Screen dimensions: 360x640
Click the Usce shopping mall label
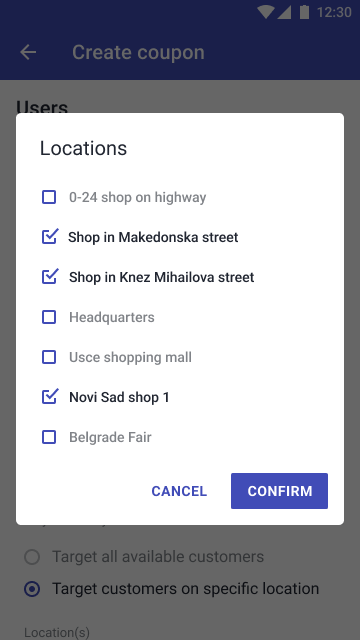pos(130,358)
